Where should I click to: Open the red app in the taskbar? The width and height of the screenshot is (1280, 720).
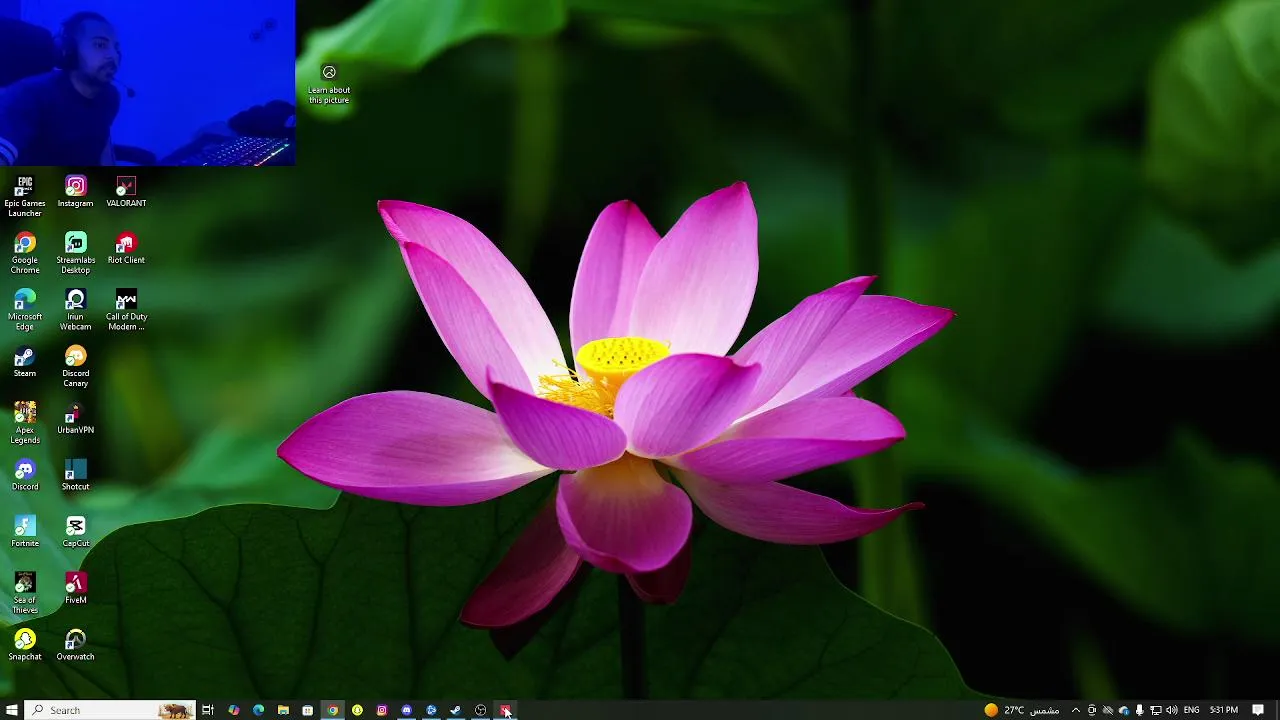pos(505,710)
